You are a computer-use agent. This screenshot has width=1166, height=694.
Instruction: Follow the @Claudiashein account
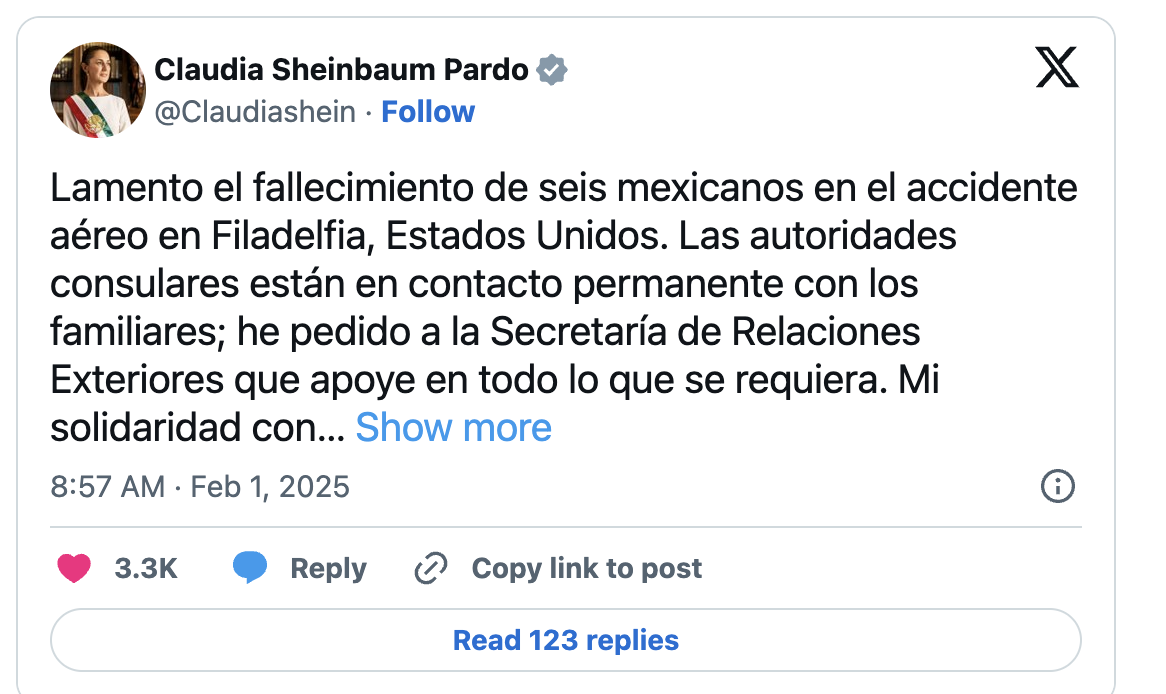[428, 112]
